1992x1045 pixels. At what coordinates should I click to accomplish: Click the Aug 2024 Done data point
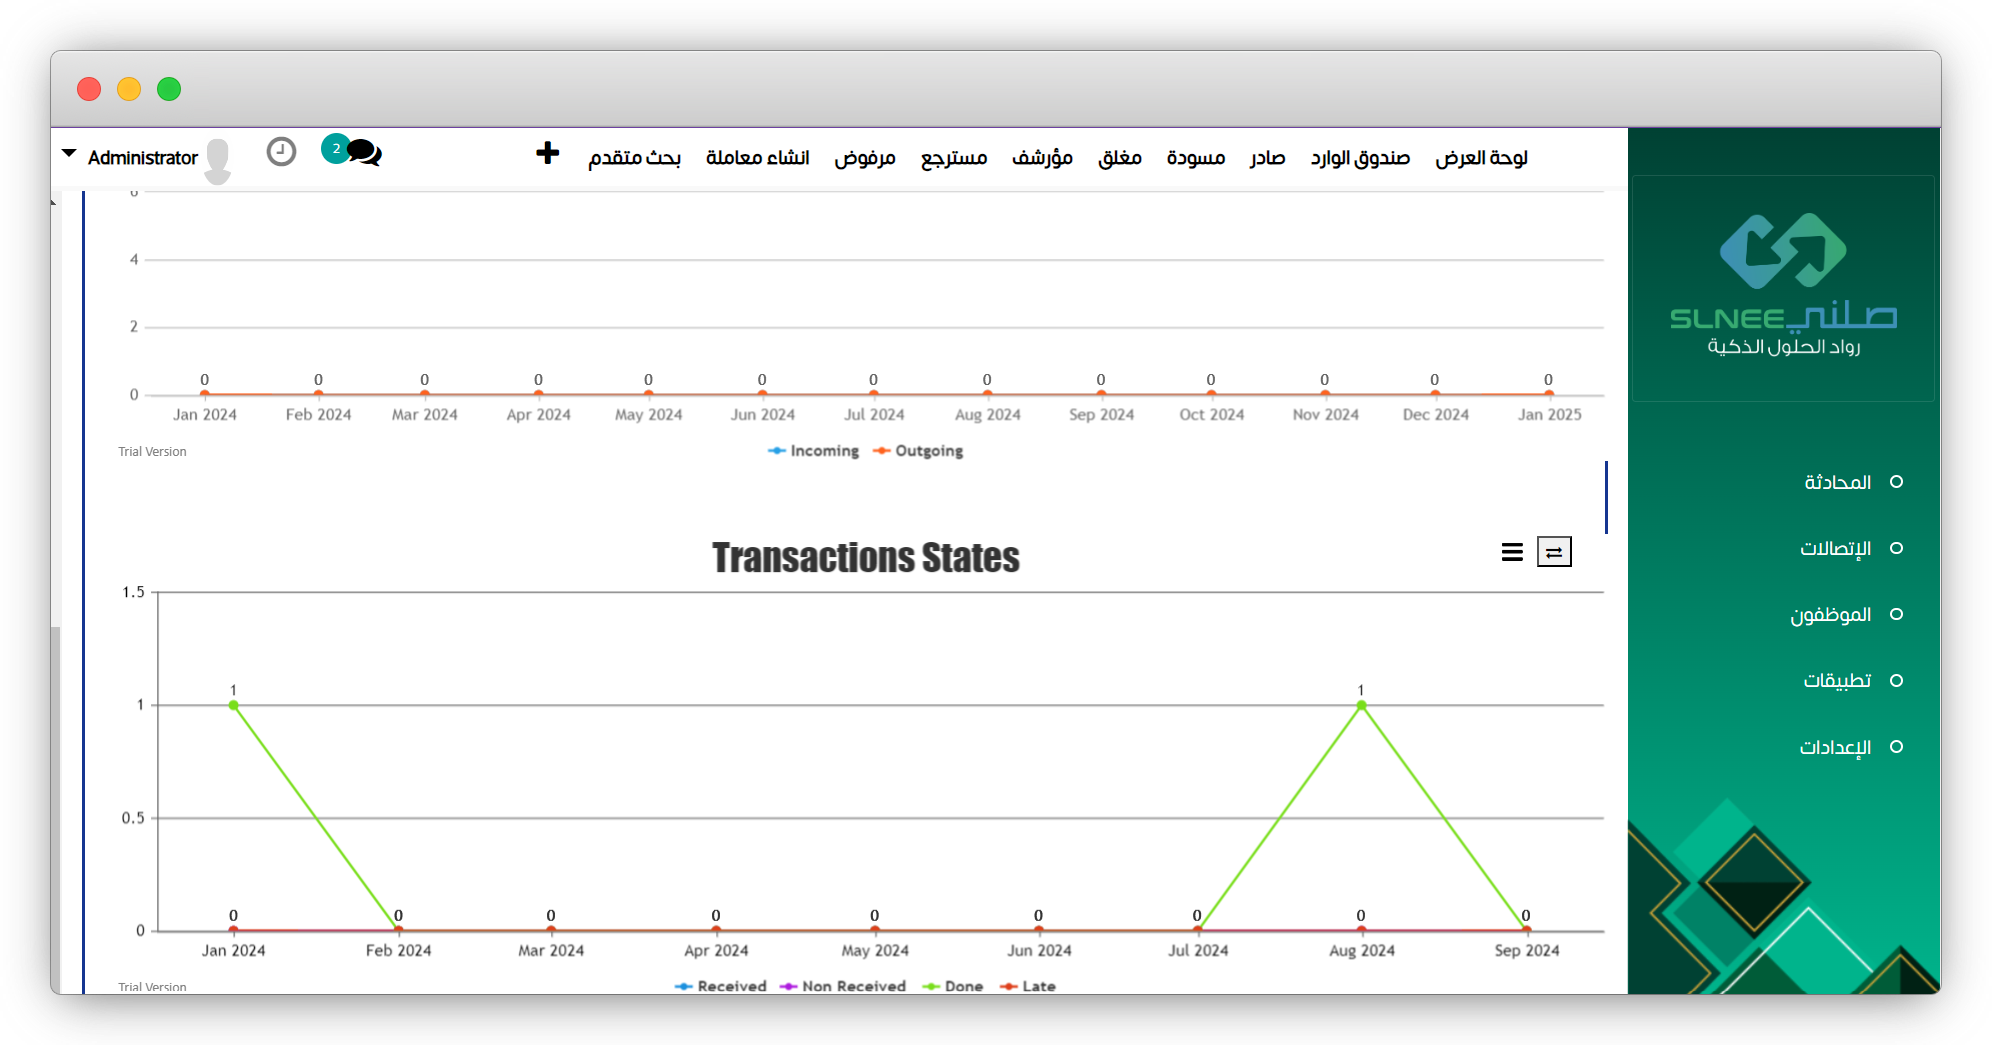pos(1361,705)
